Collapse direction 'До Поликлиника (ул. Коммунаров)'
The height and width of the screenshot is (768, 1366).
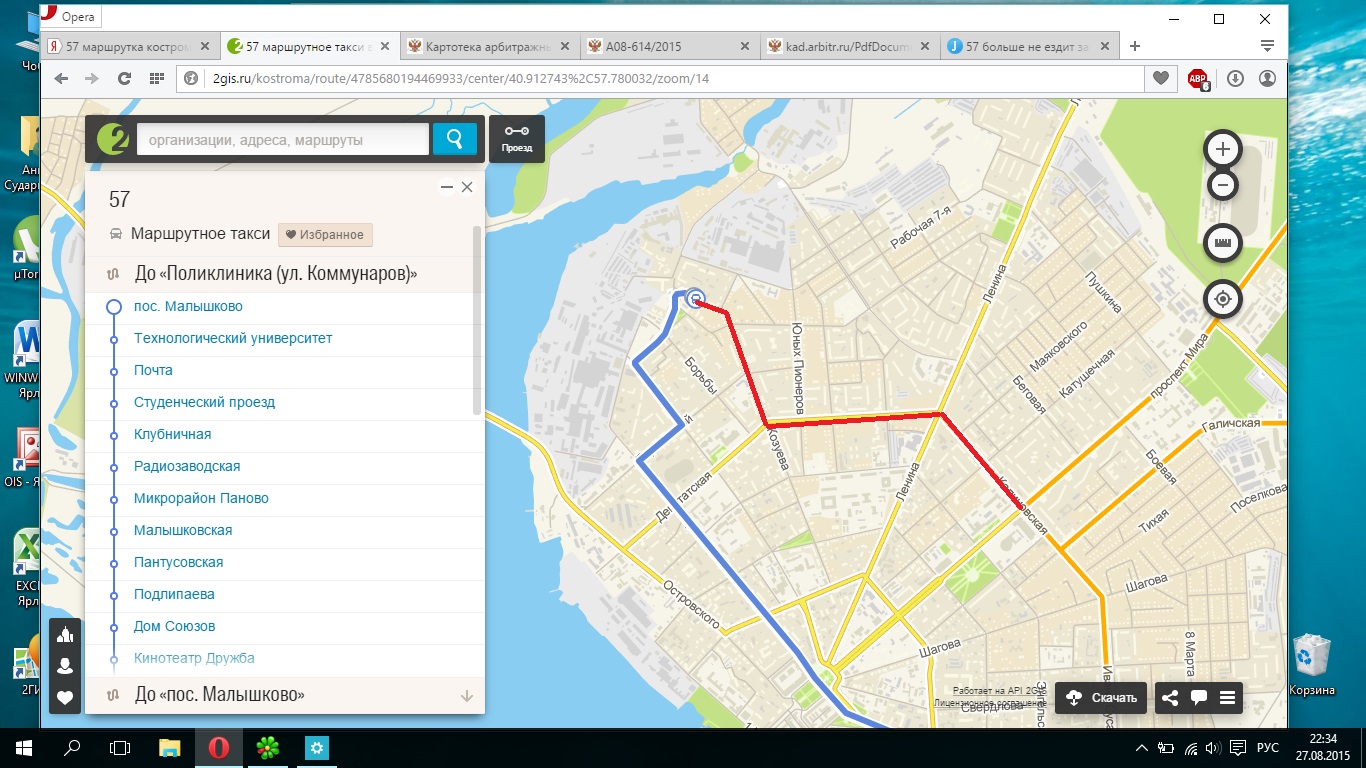(284, 274)
